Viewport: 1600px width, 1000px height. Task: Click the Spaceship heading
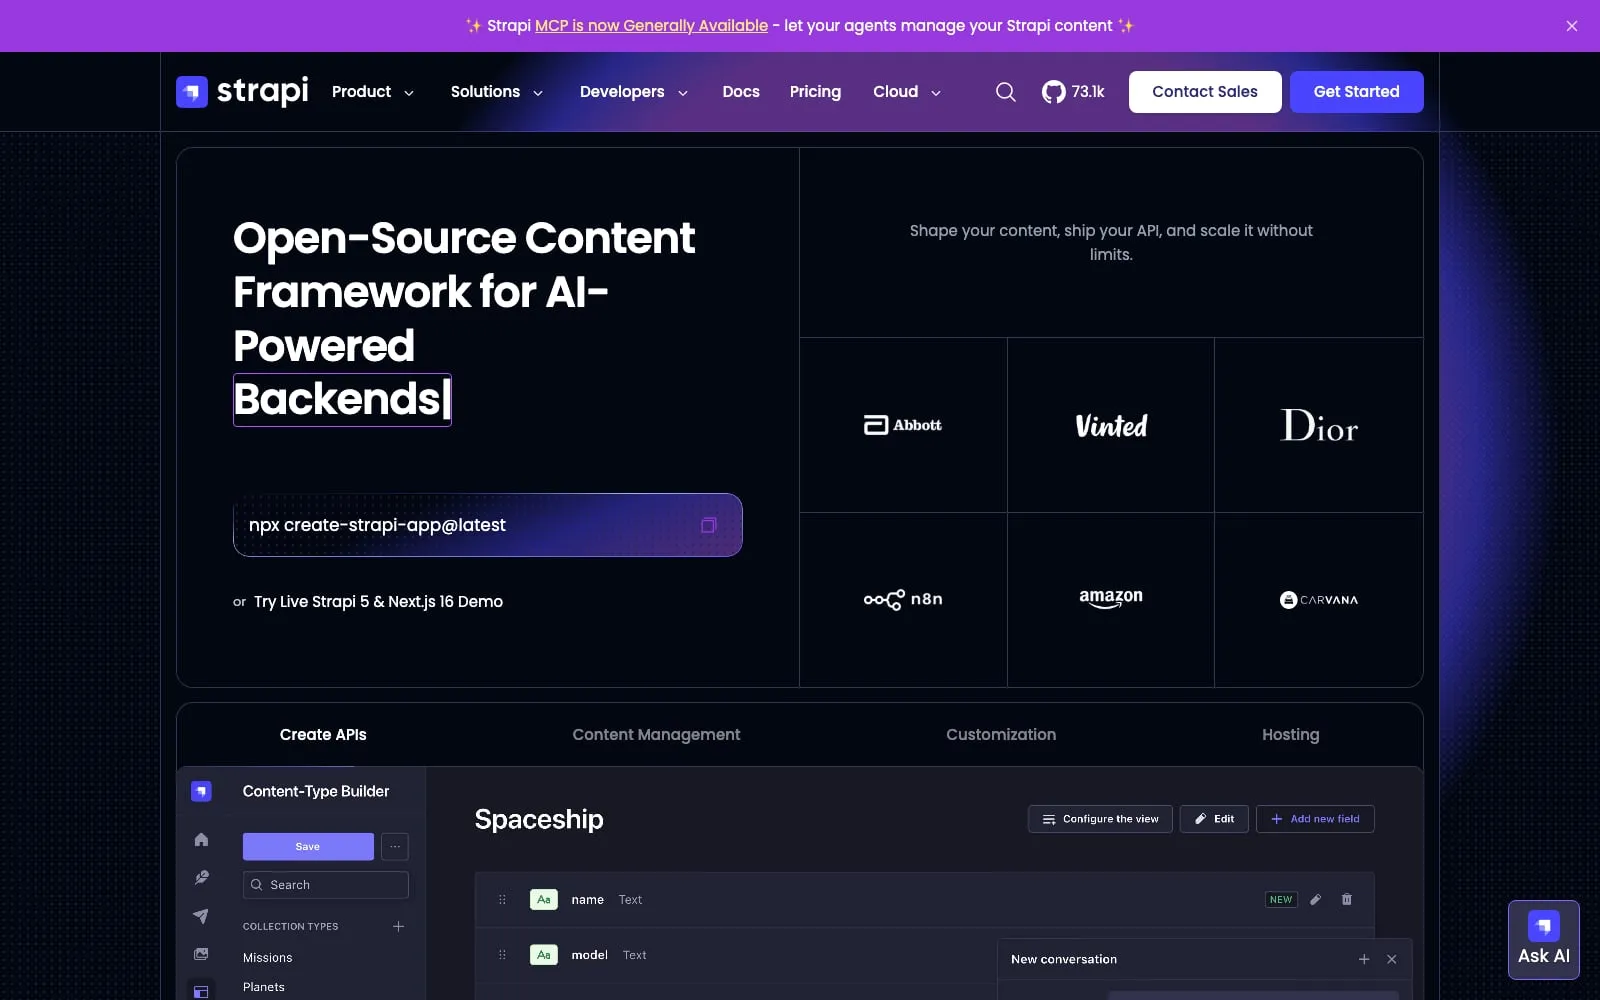point(539,819)
